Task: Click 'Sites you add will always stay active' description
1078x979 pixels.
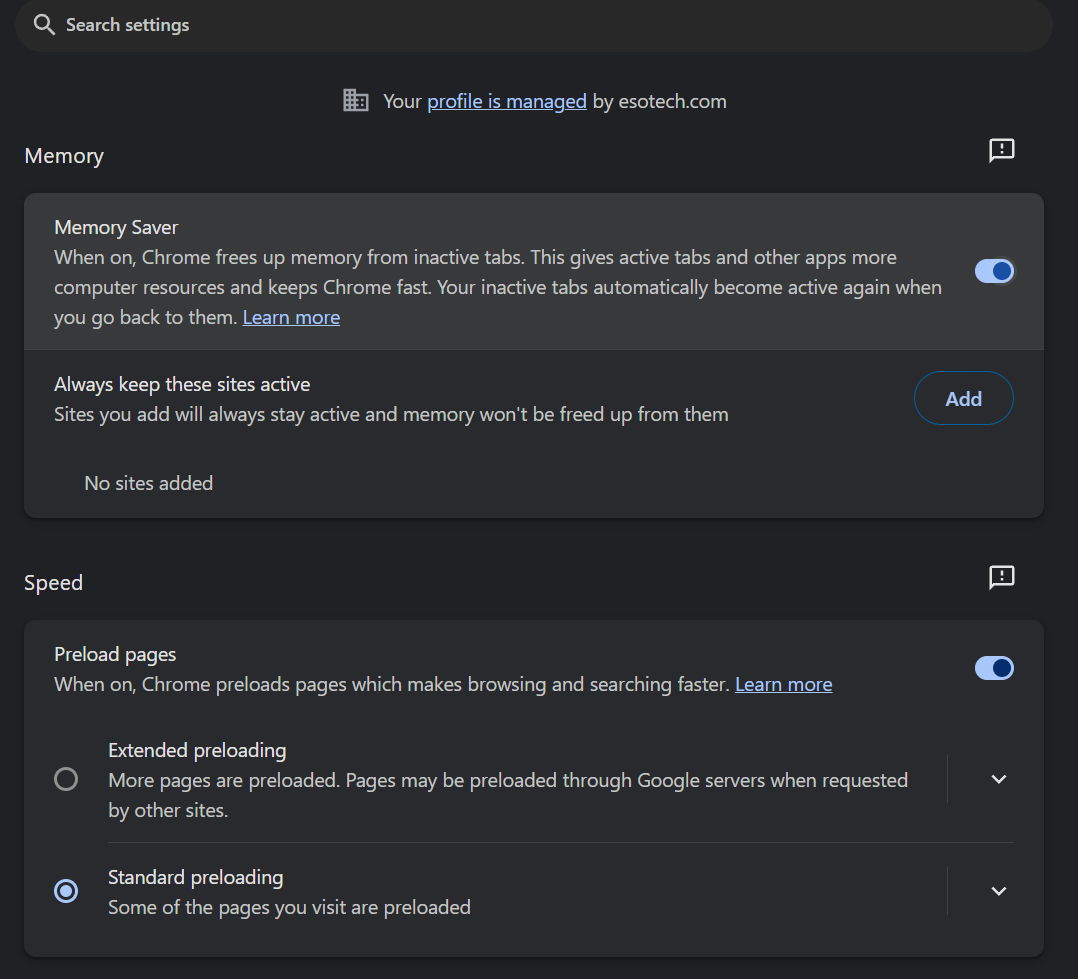Action: point(391,414)
